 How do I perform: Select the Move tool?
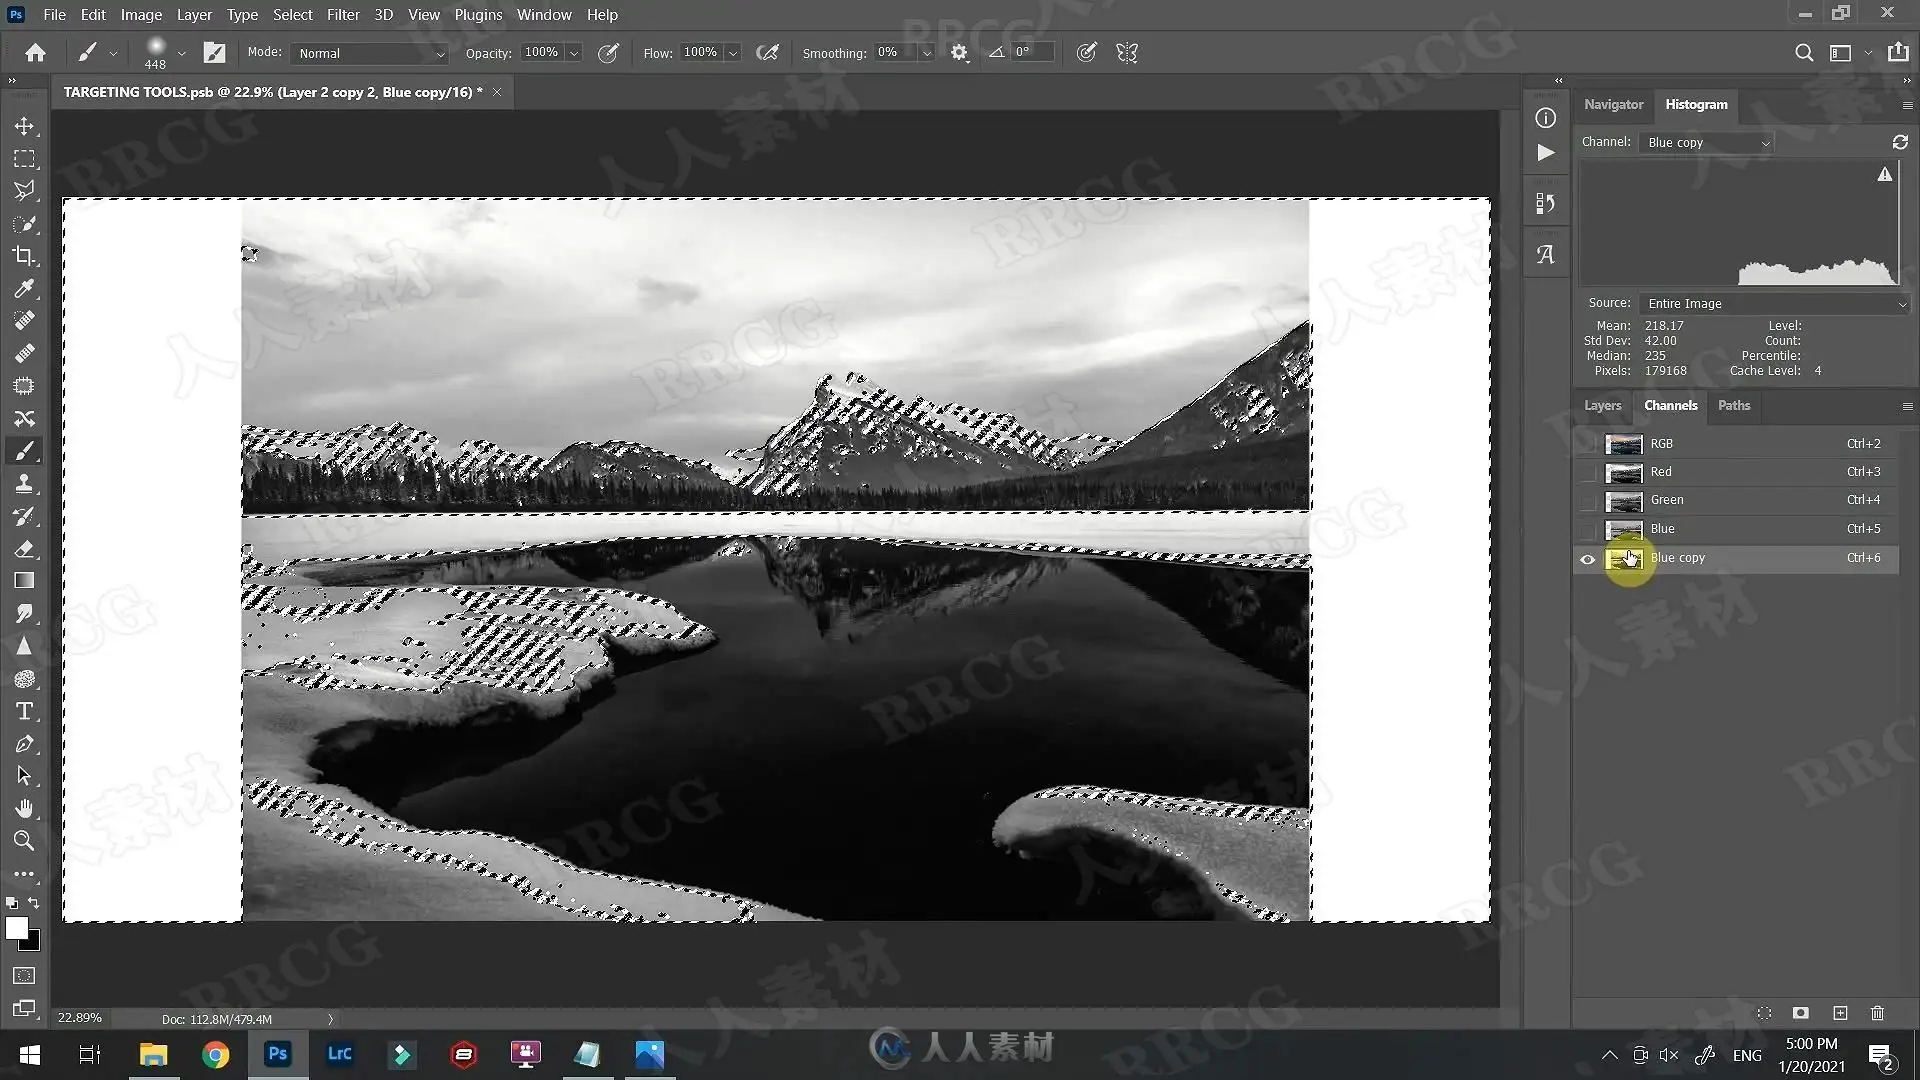coord(24,126)
